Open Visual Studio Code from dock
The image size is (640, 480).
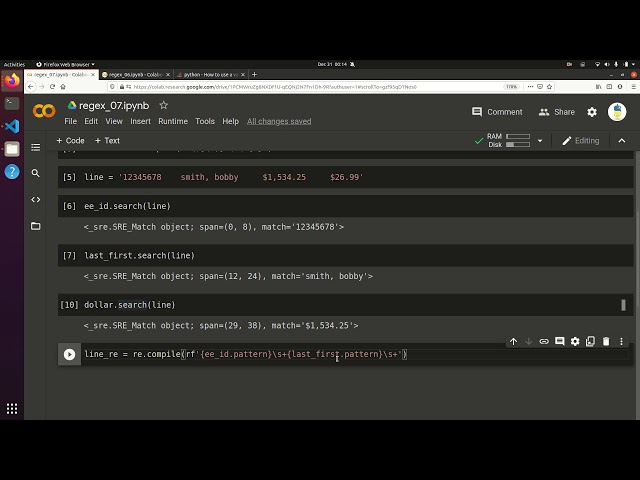[x=12, y=126]
